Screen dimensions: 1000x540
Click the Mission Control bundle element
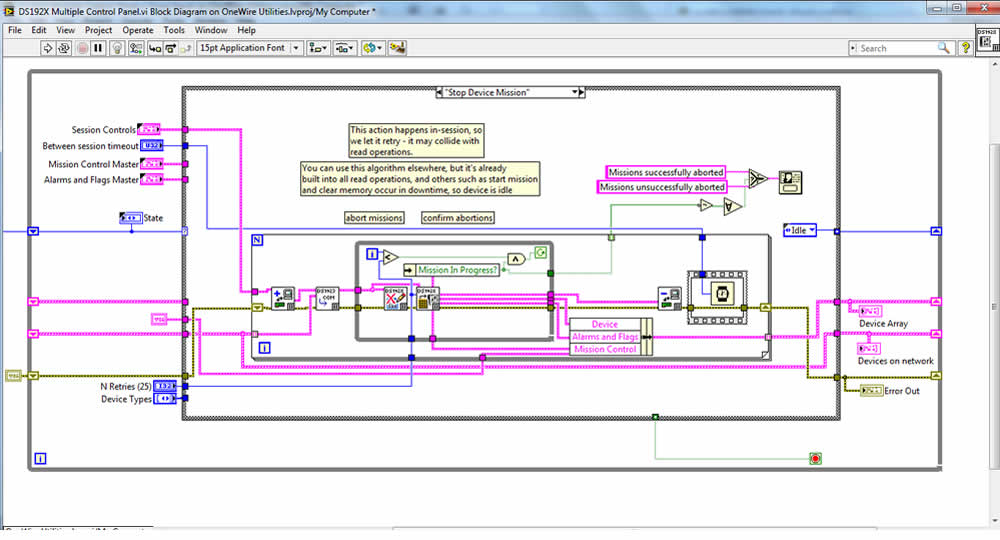click(x=605, y=349)
